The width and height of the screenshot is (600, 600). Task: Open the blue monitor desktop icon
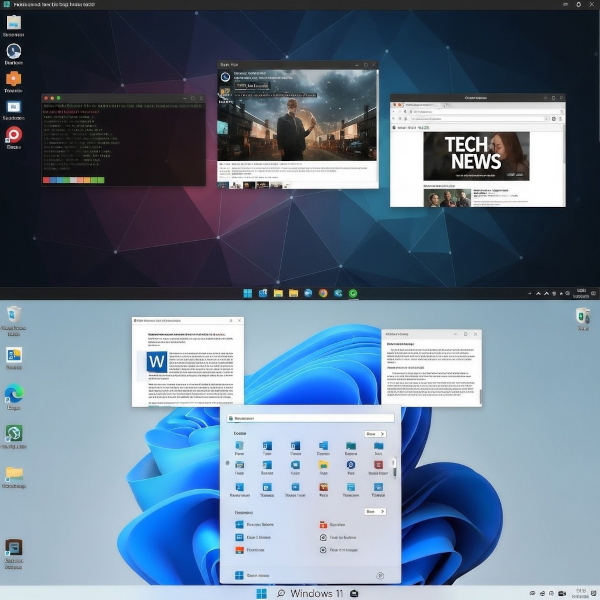pyautogui.click(x=14, y=107)
